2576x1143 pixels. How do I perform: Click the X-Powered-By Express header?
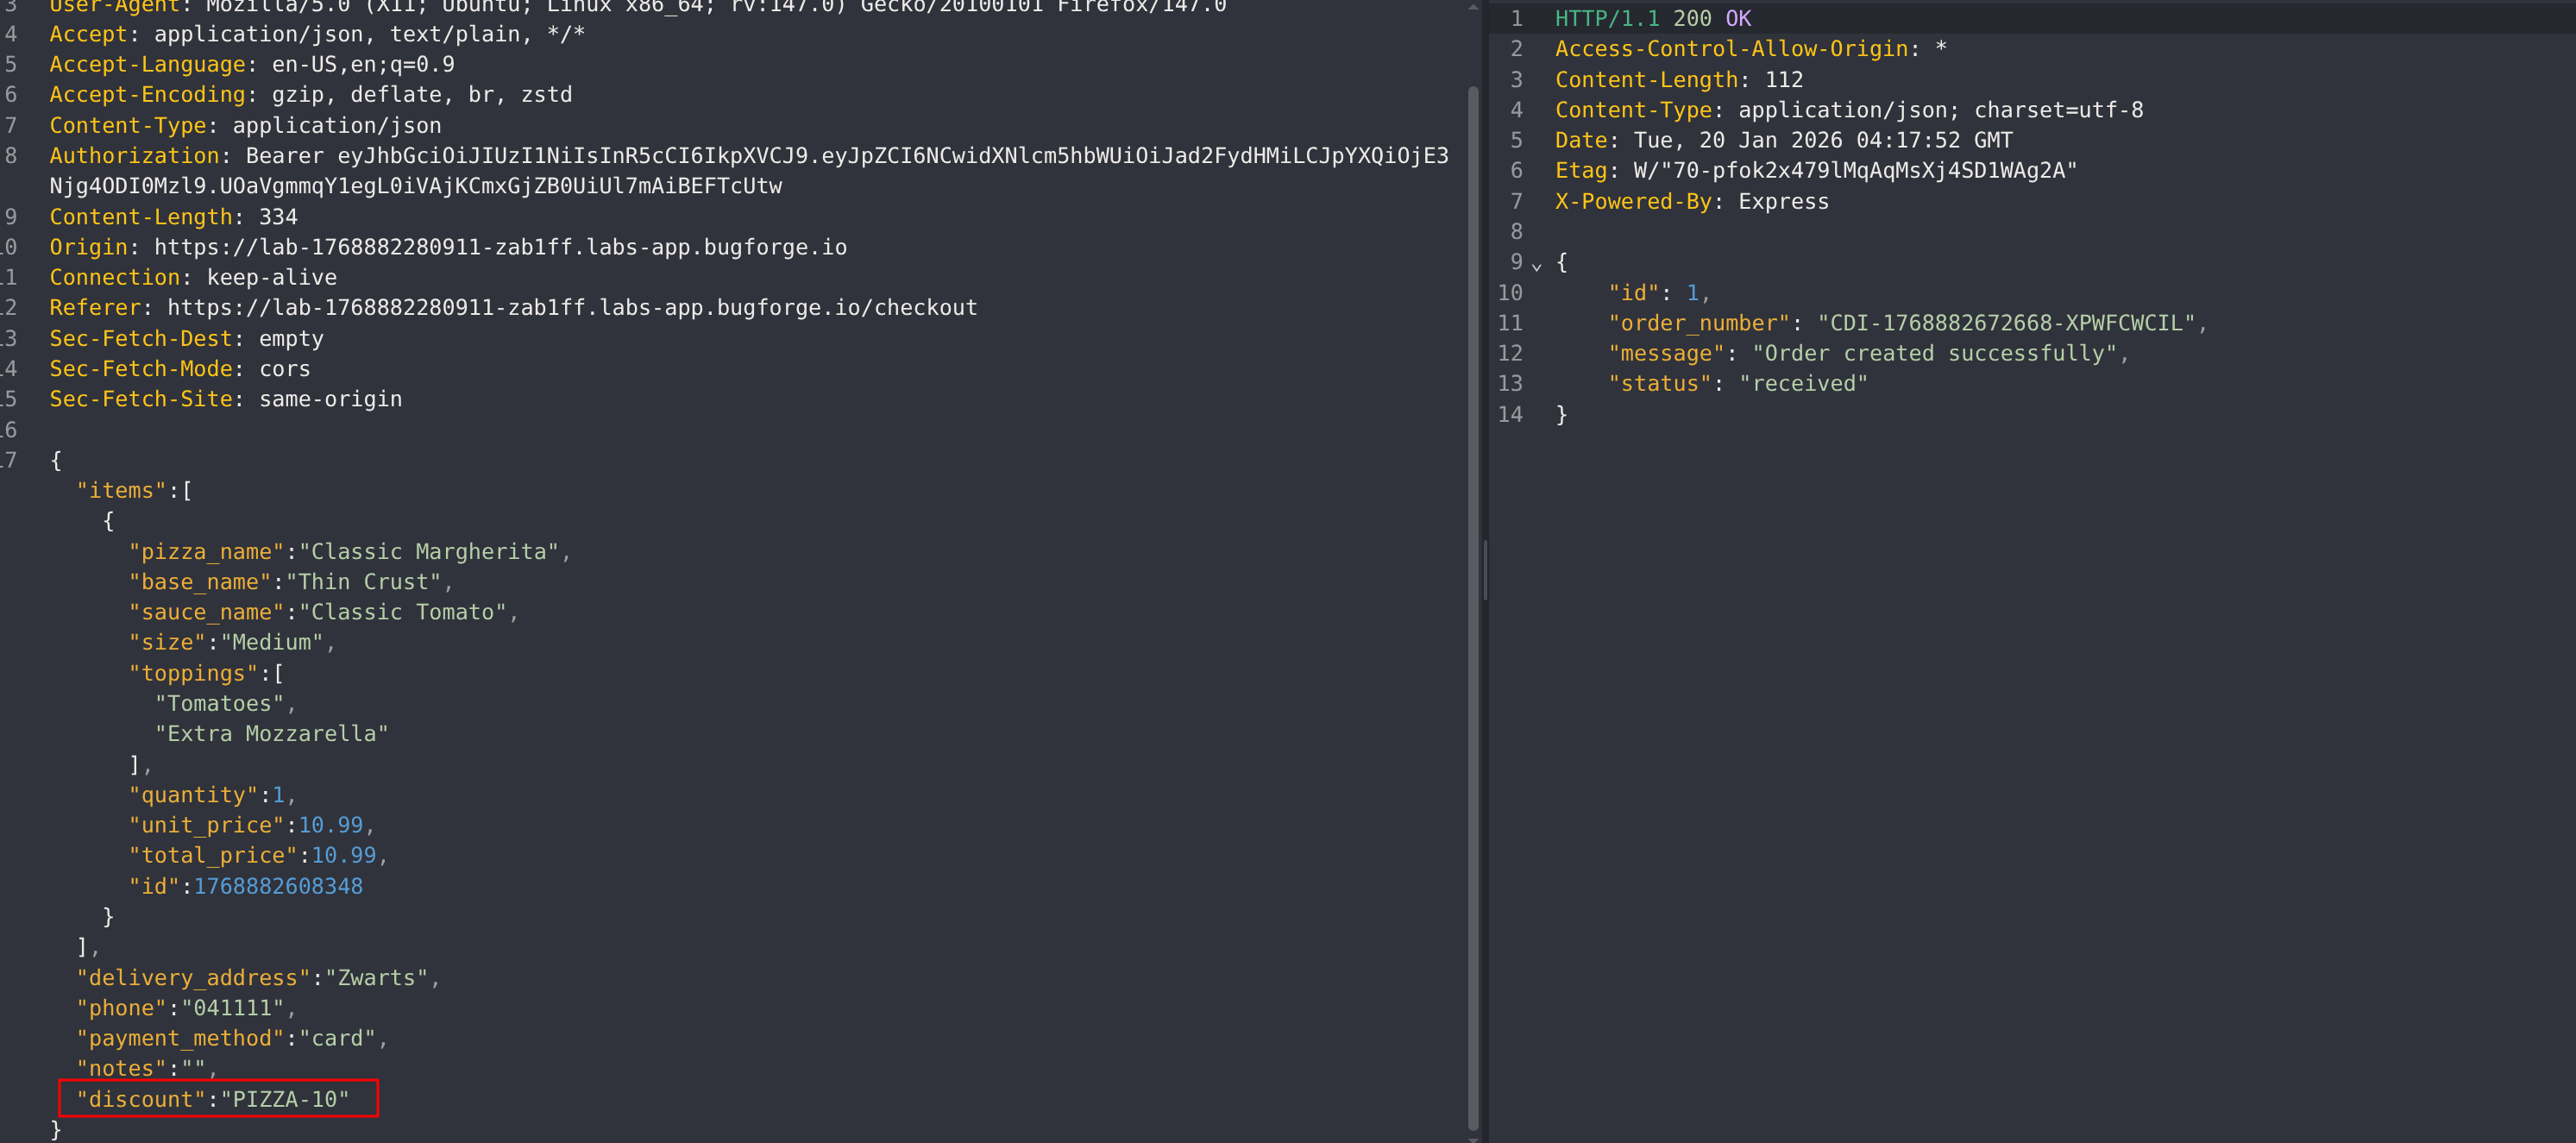click(x=1691, y=201)
